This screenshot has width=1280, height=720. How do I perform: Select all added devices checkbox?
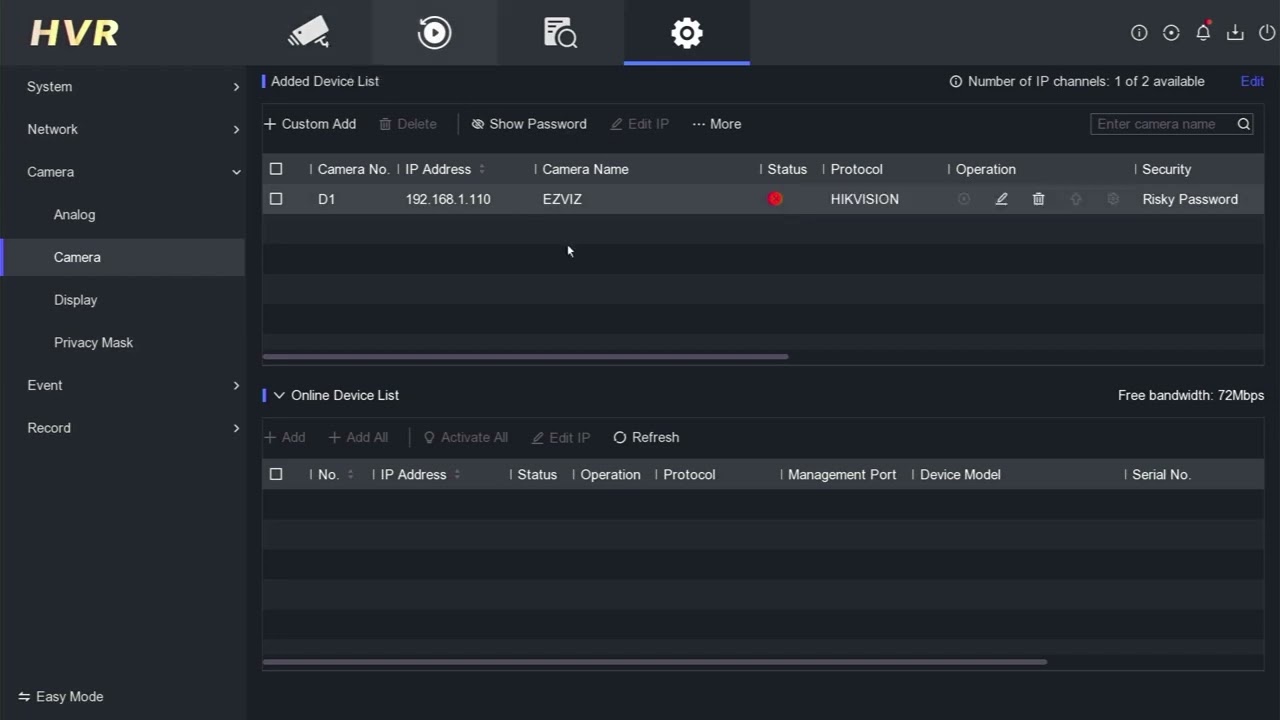point(276,169)
